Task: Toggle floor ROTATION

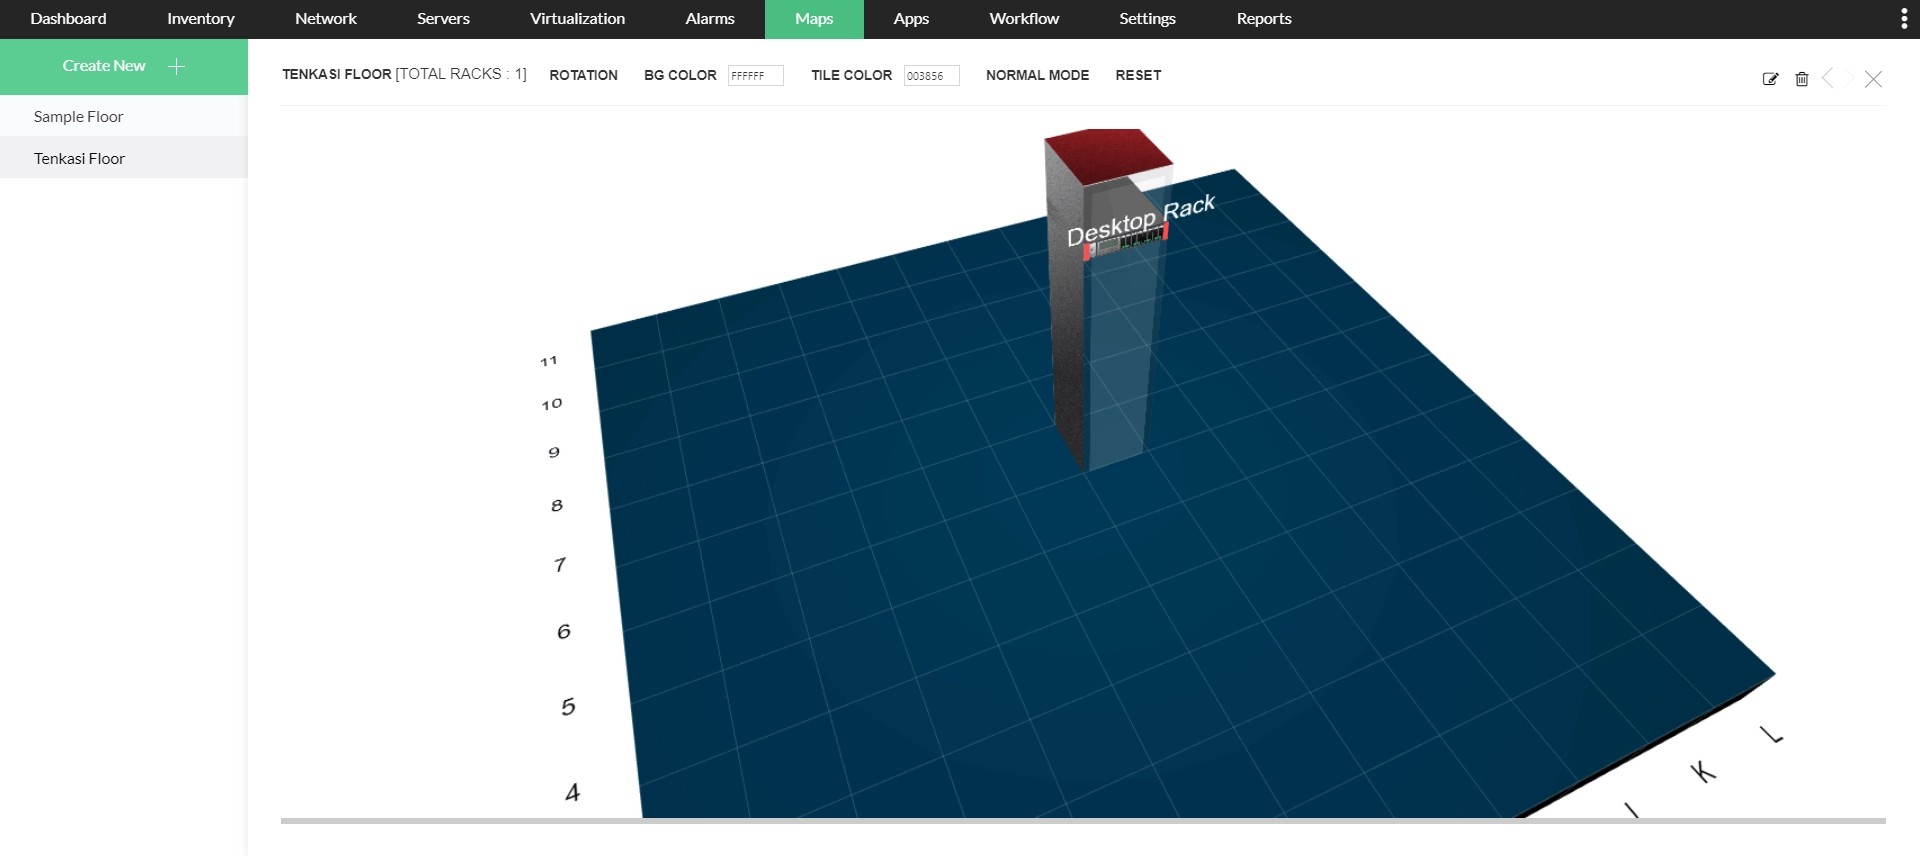Action: click(x=583, y=75)
